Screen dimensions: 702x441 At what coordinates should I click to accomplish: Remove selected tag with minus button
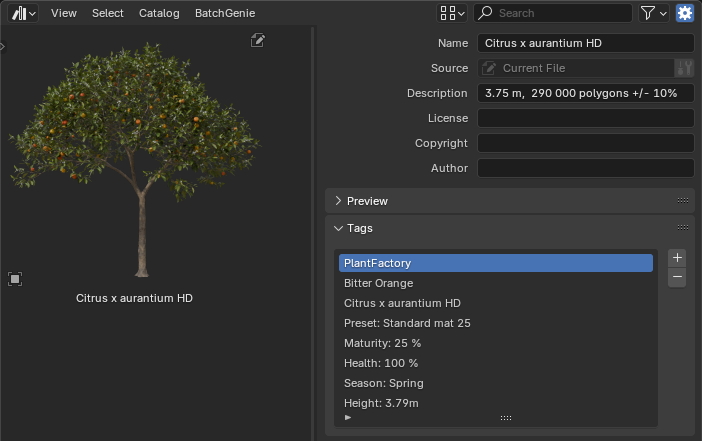677,277
